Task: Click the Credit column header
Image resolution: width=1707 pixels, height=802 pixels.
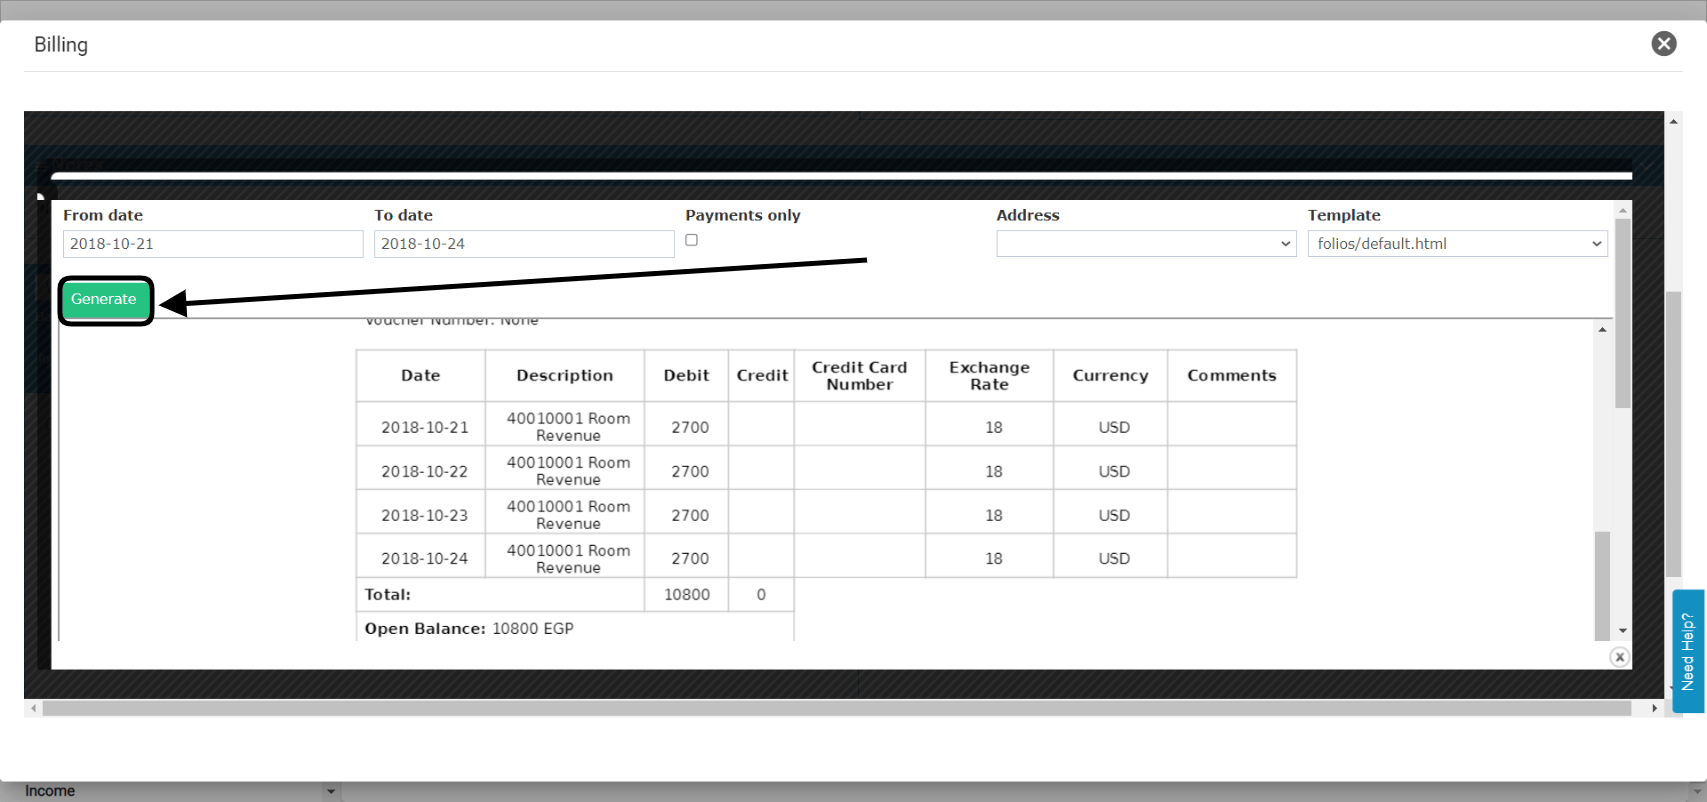Action: click(762, 376)
